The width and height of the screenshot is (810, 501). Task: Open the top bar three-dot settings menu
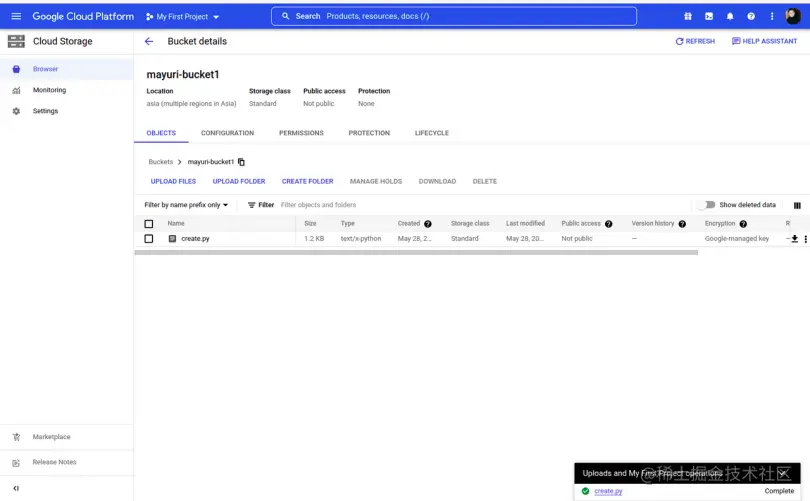point(772,17)
